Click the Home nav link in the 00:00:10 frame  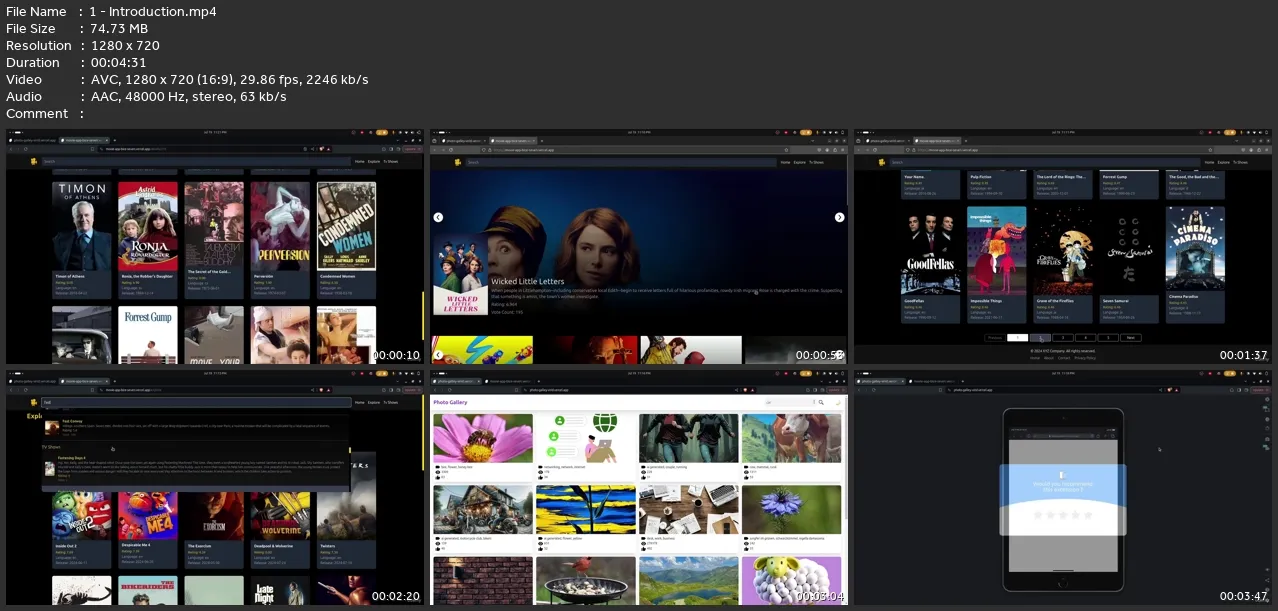click(x=360, y=162)
